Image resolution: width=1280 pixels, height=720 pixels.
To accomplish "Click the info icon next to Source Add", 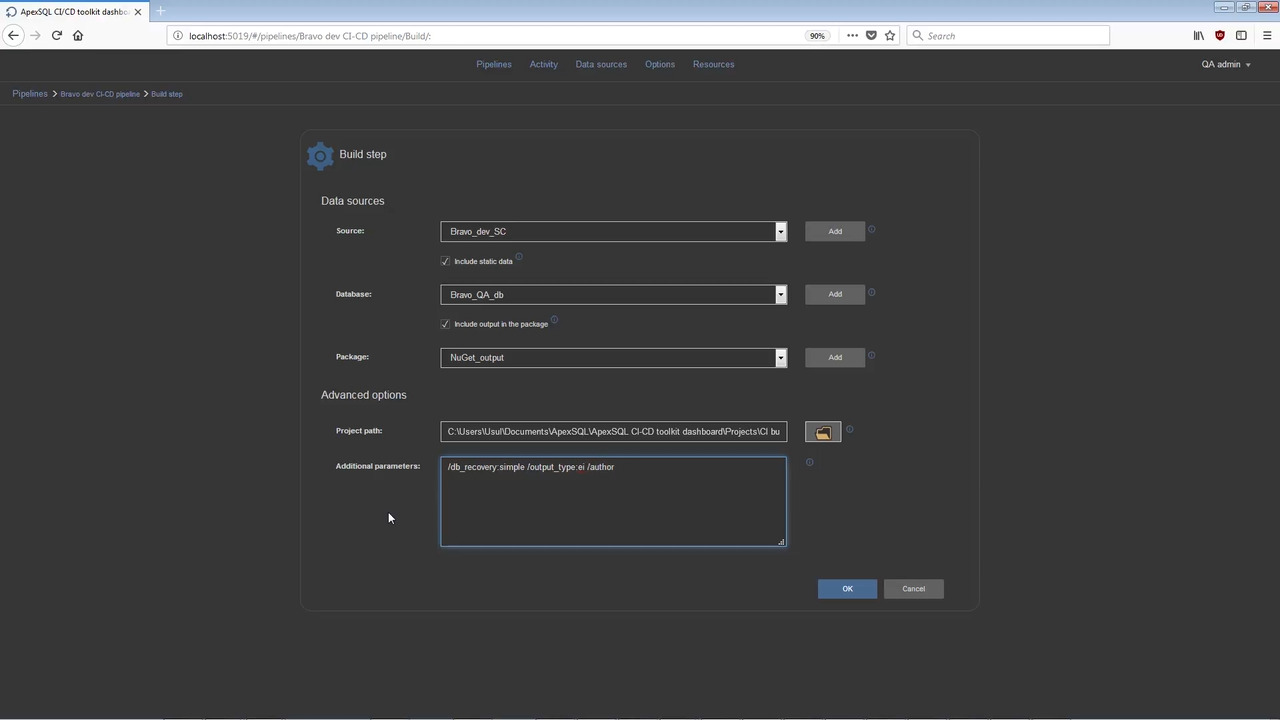I will click(871, 230).
